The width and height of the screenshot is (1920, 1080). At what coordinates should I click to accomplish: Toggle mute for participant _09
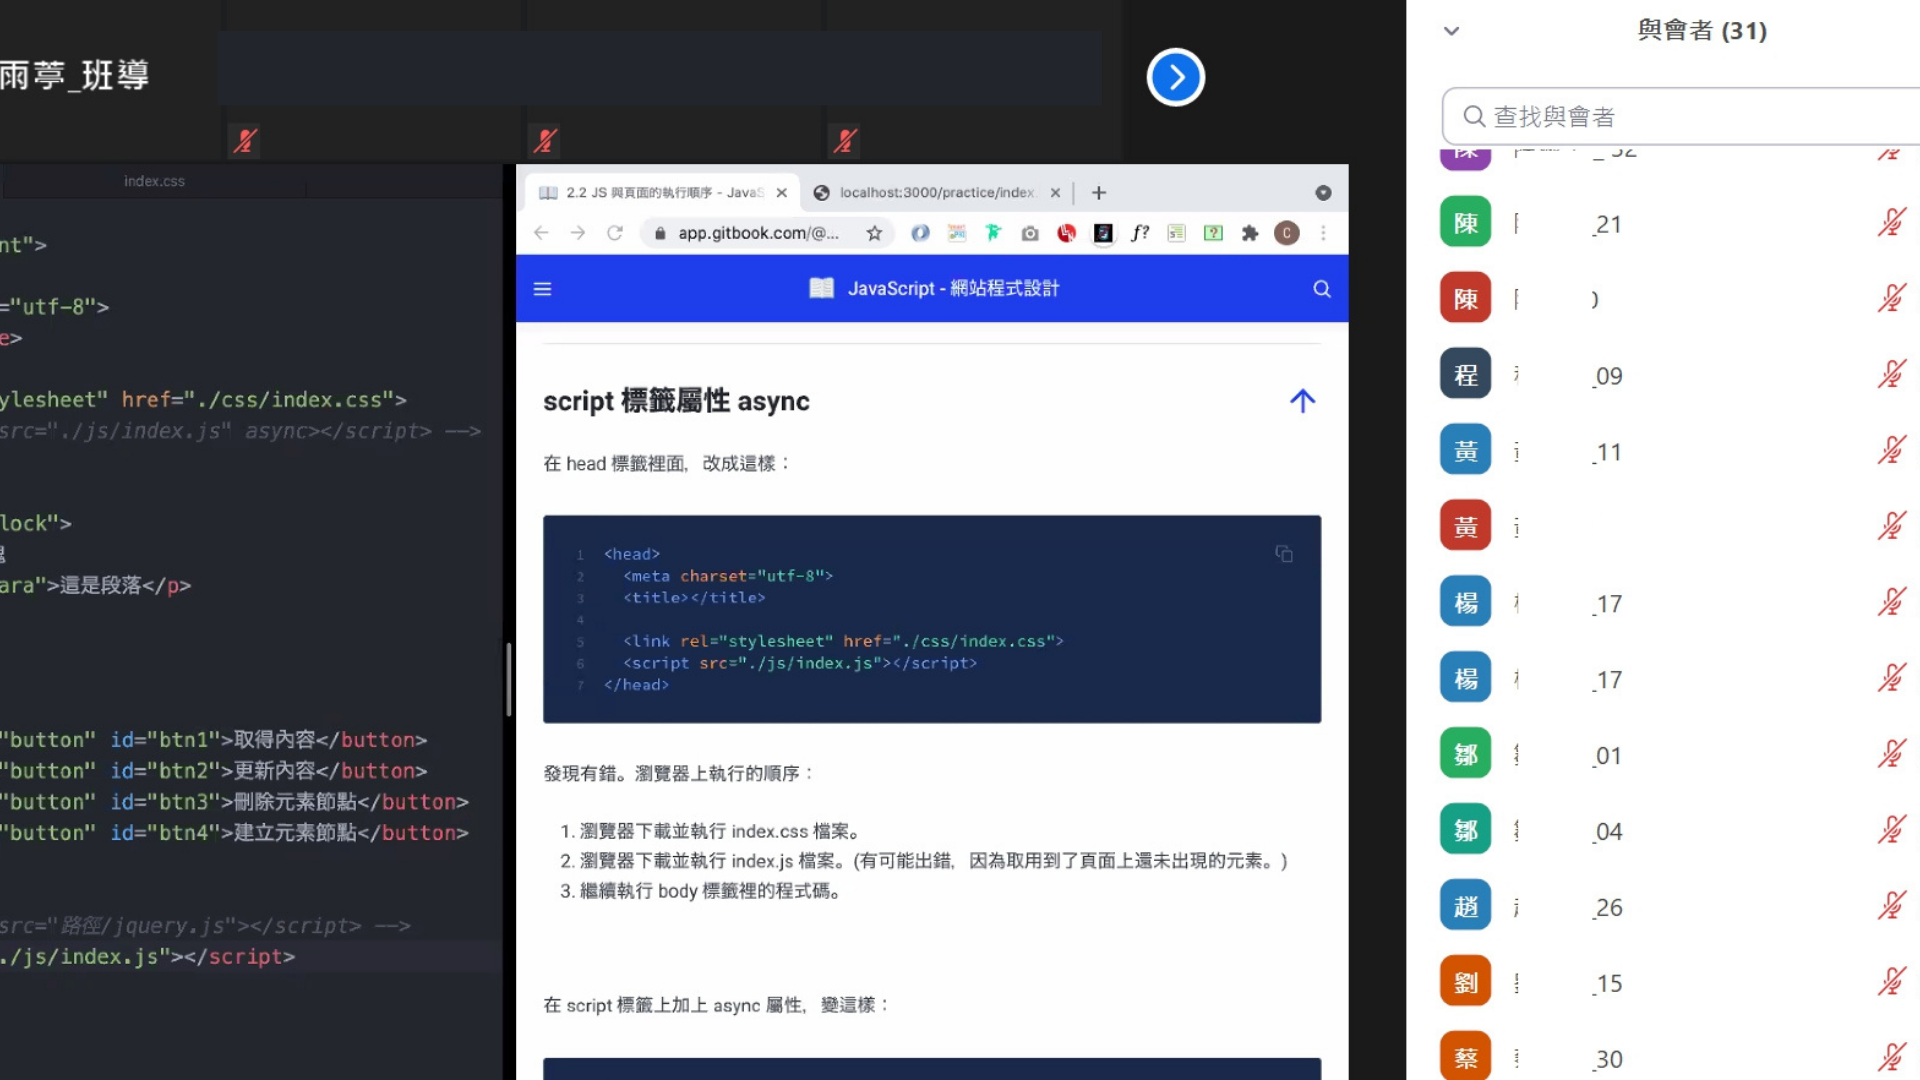click(1891, 375)
